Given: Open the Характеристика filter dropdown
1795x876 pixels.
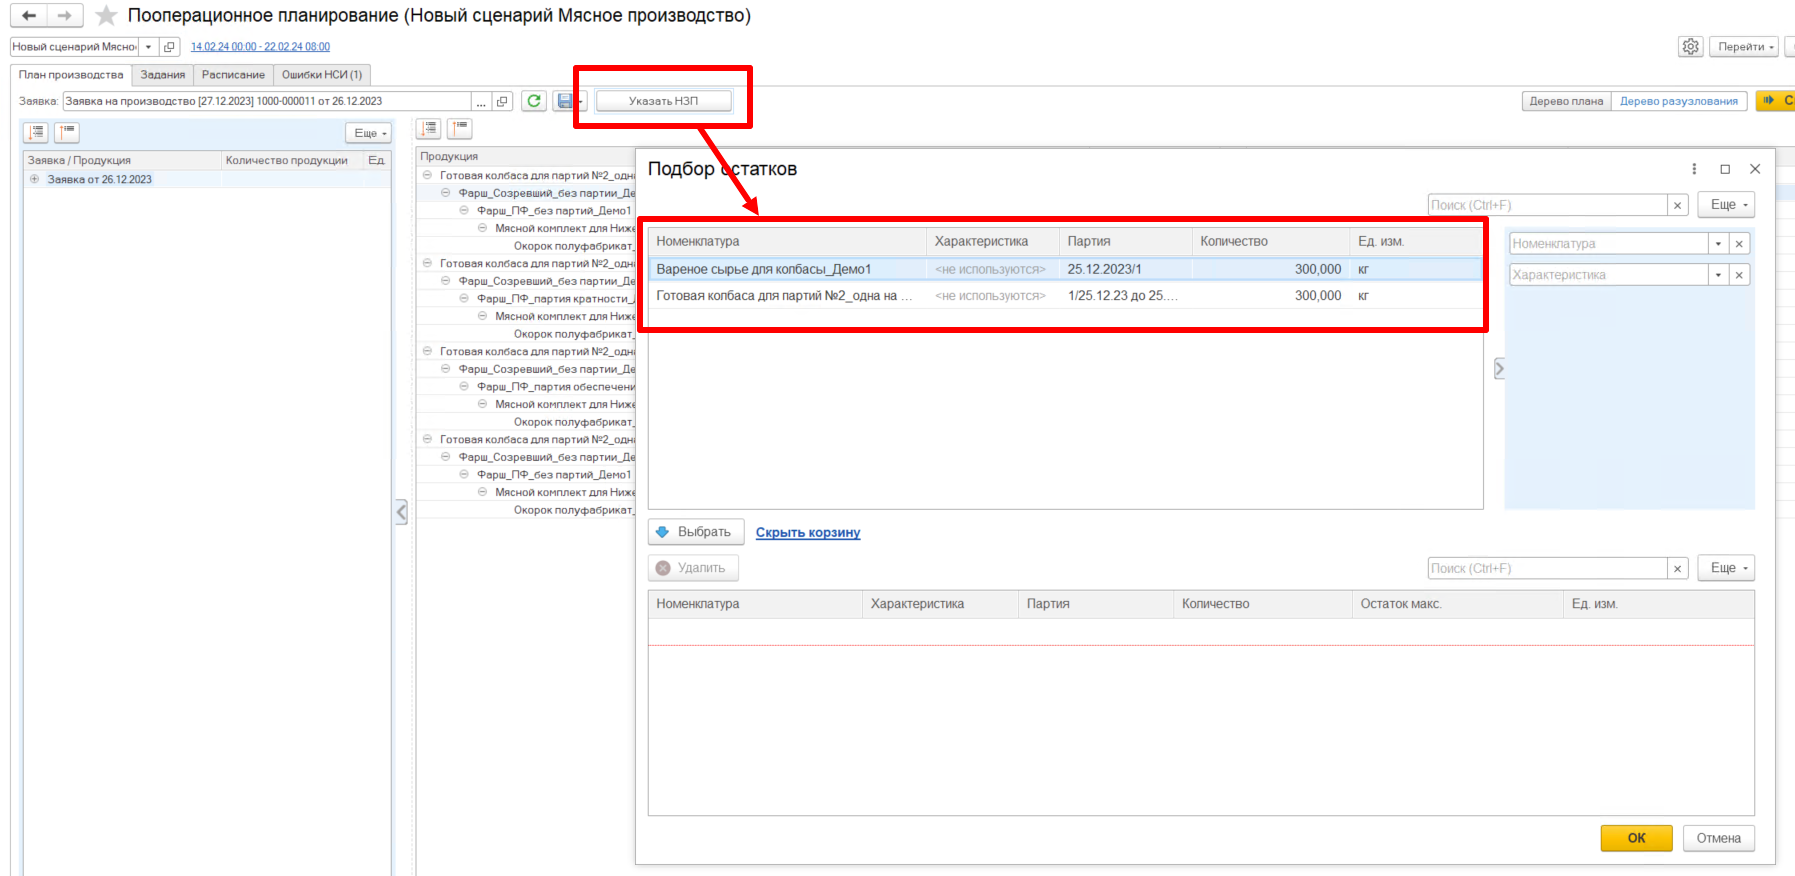Looking at the screenshot, I should pyautogui.click(x=1718, y=275).
